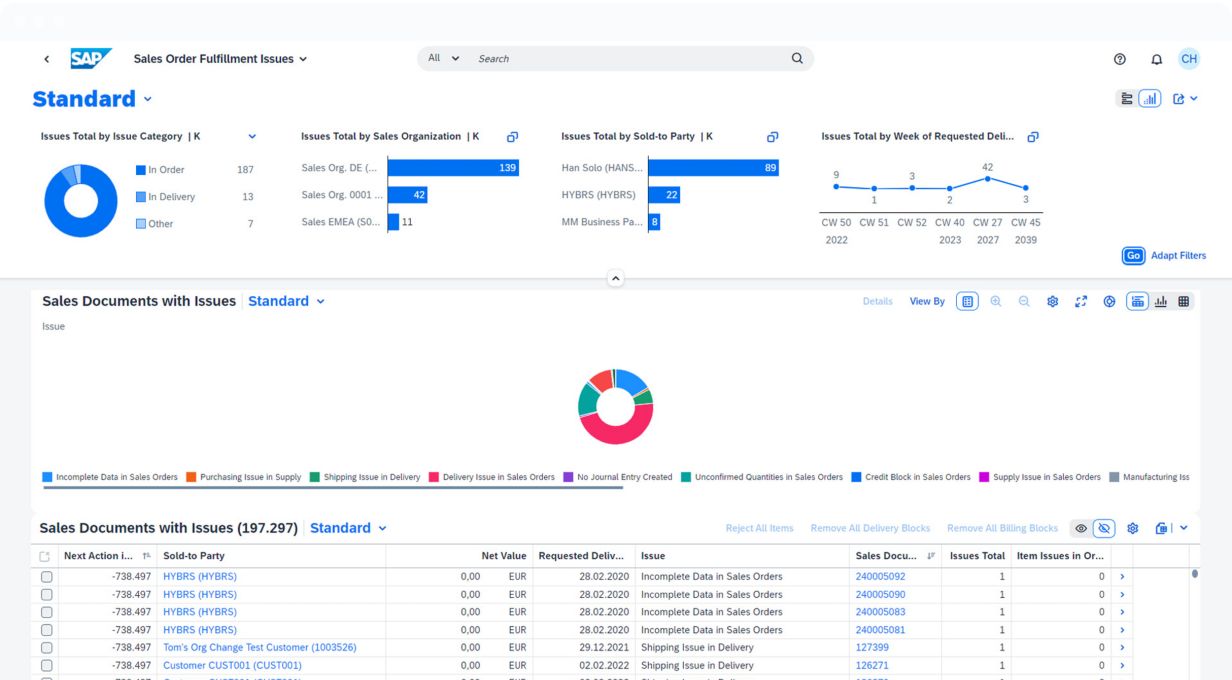This screenshot has height=680, width=1232.
Task: Switch to the visual filter bar view
Action: [1150, 98]
